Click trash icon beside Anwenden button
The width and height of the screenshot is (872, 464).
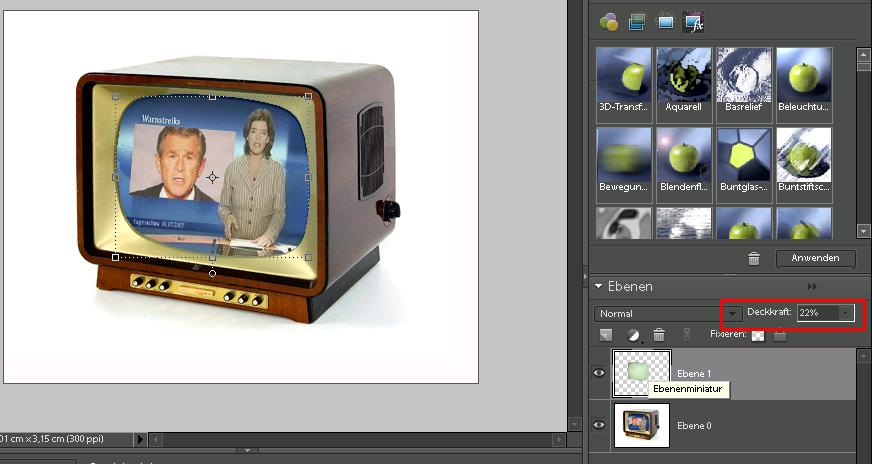[754, 258]
